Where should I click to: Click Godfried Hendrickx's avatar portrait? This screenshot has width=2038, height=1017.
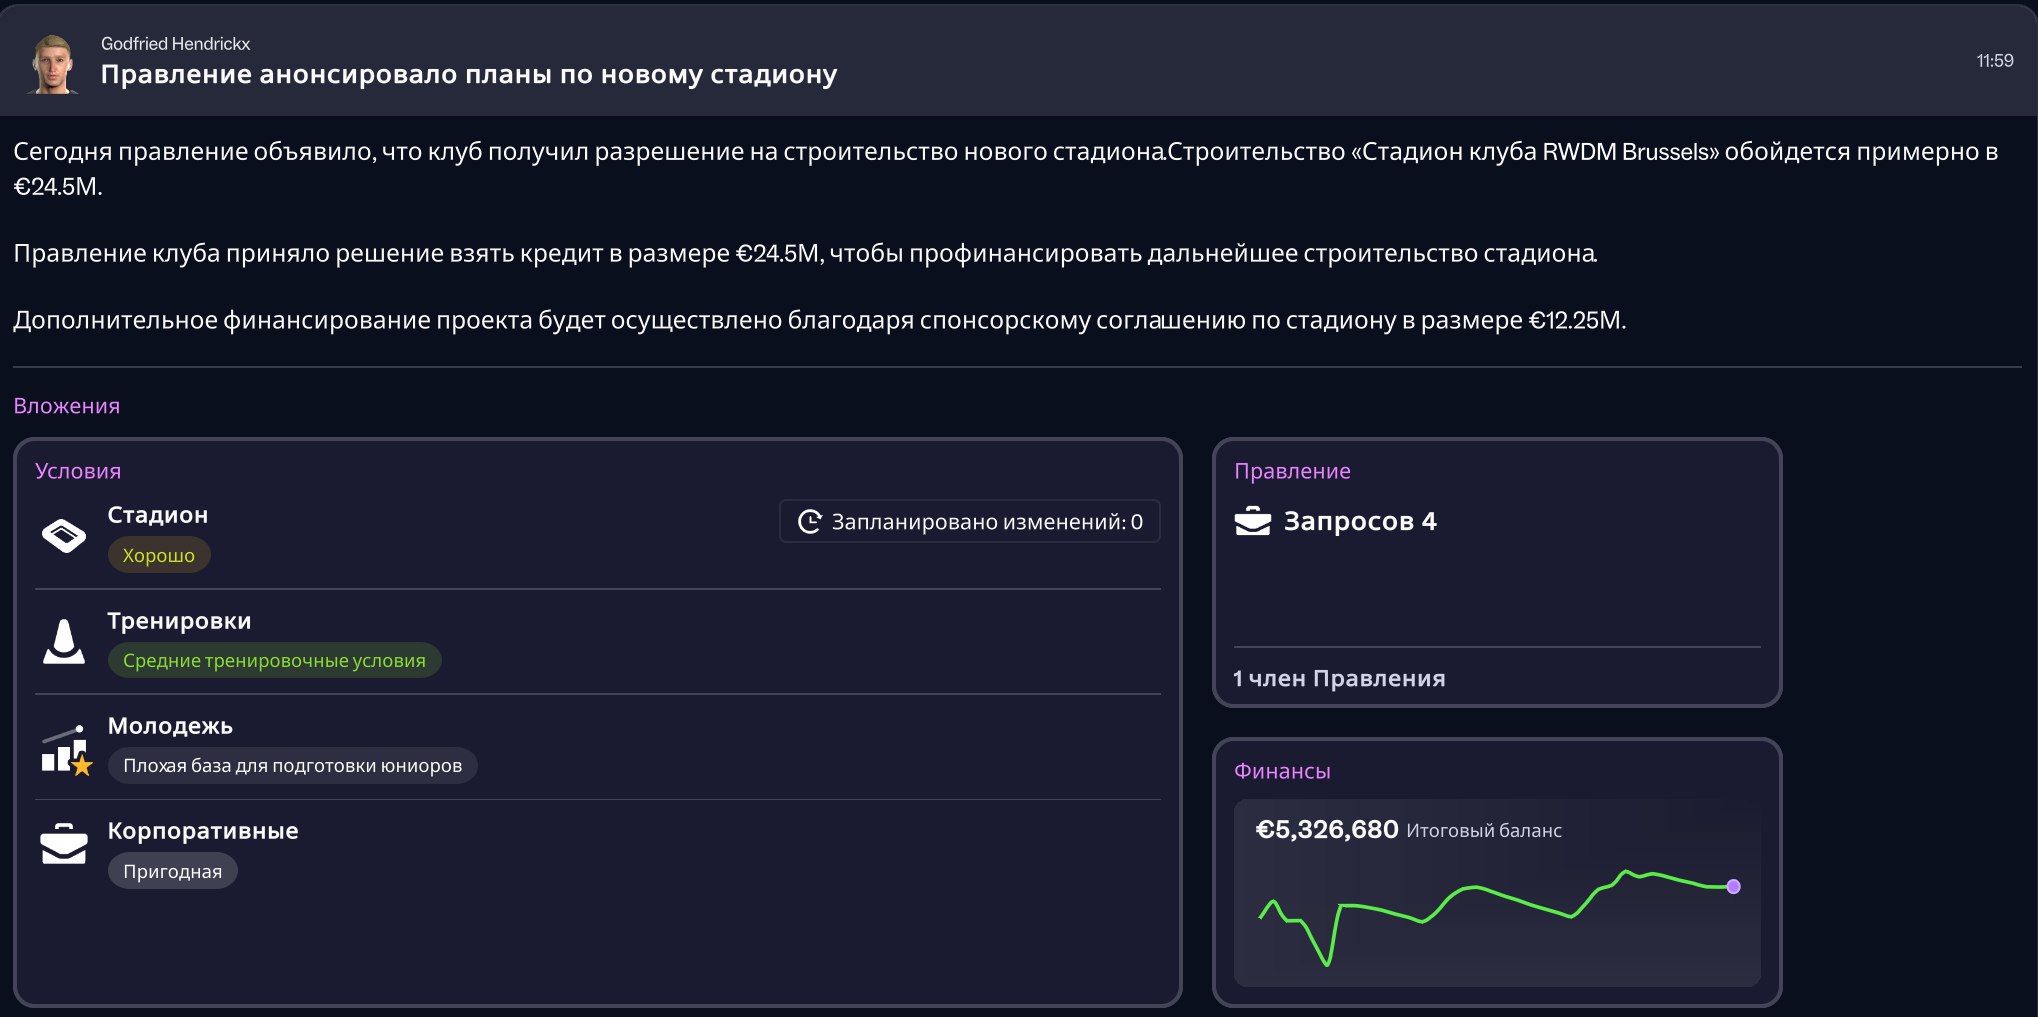(54, 64)
